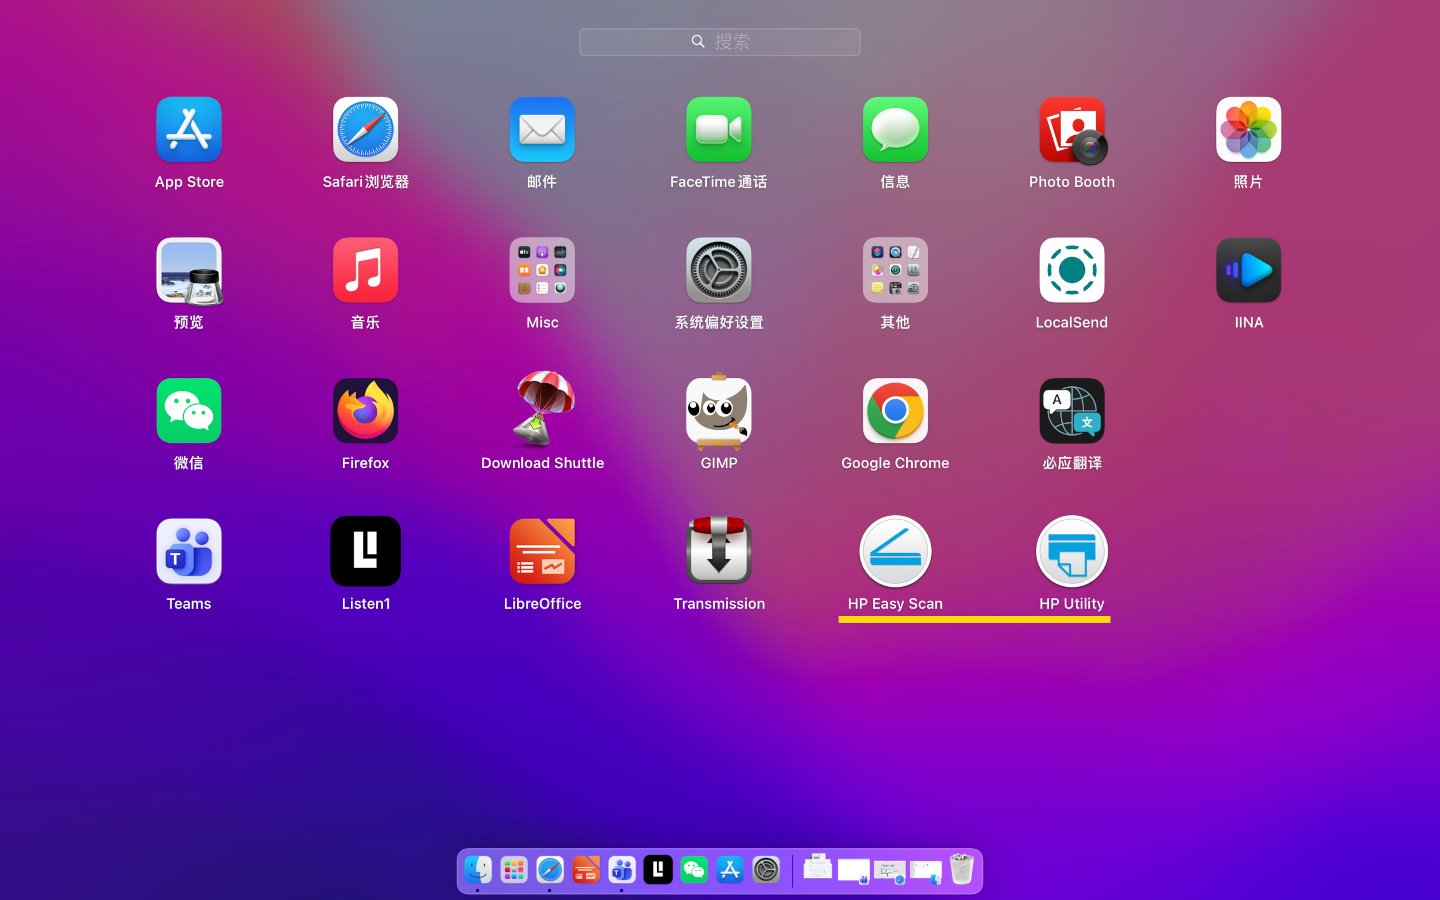Image resolution: width=1440 pixels, height=900 pixels.
Task: Launch LibreOffice from the Launchpad grid
Action: (542, 552)
